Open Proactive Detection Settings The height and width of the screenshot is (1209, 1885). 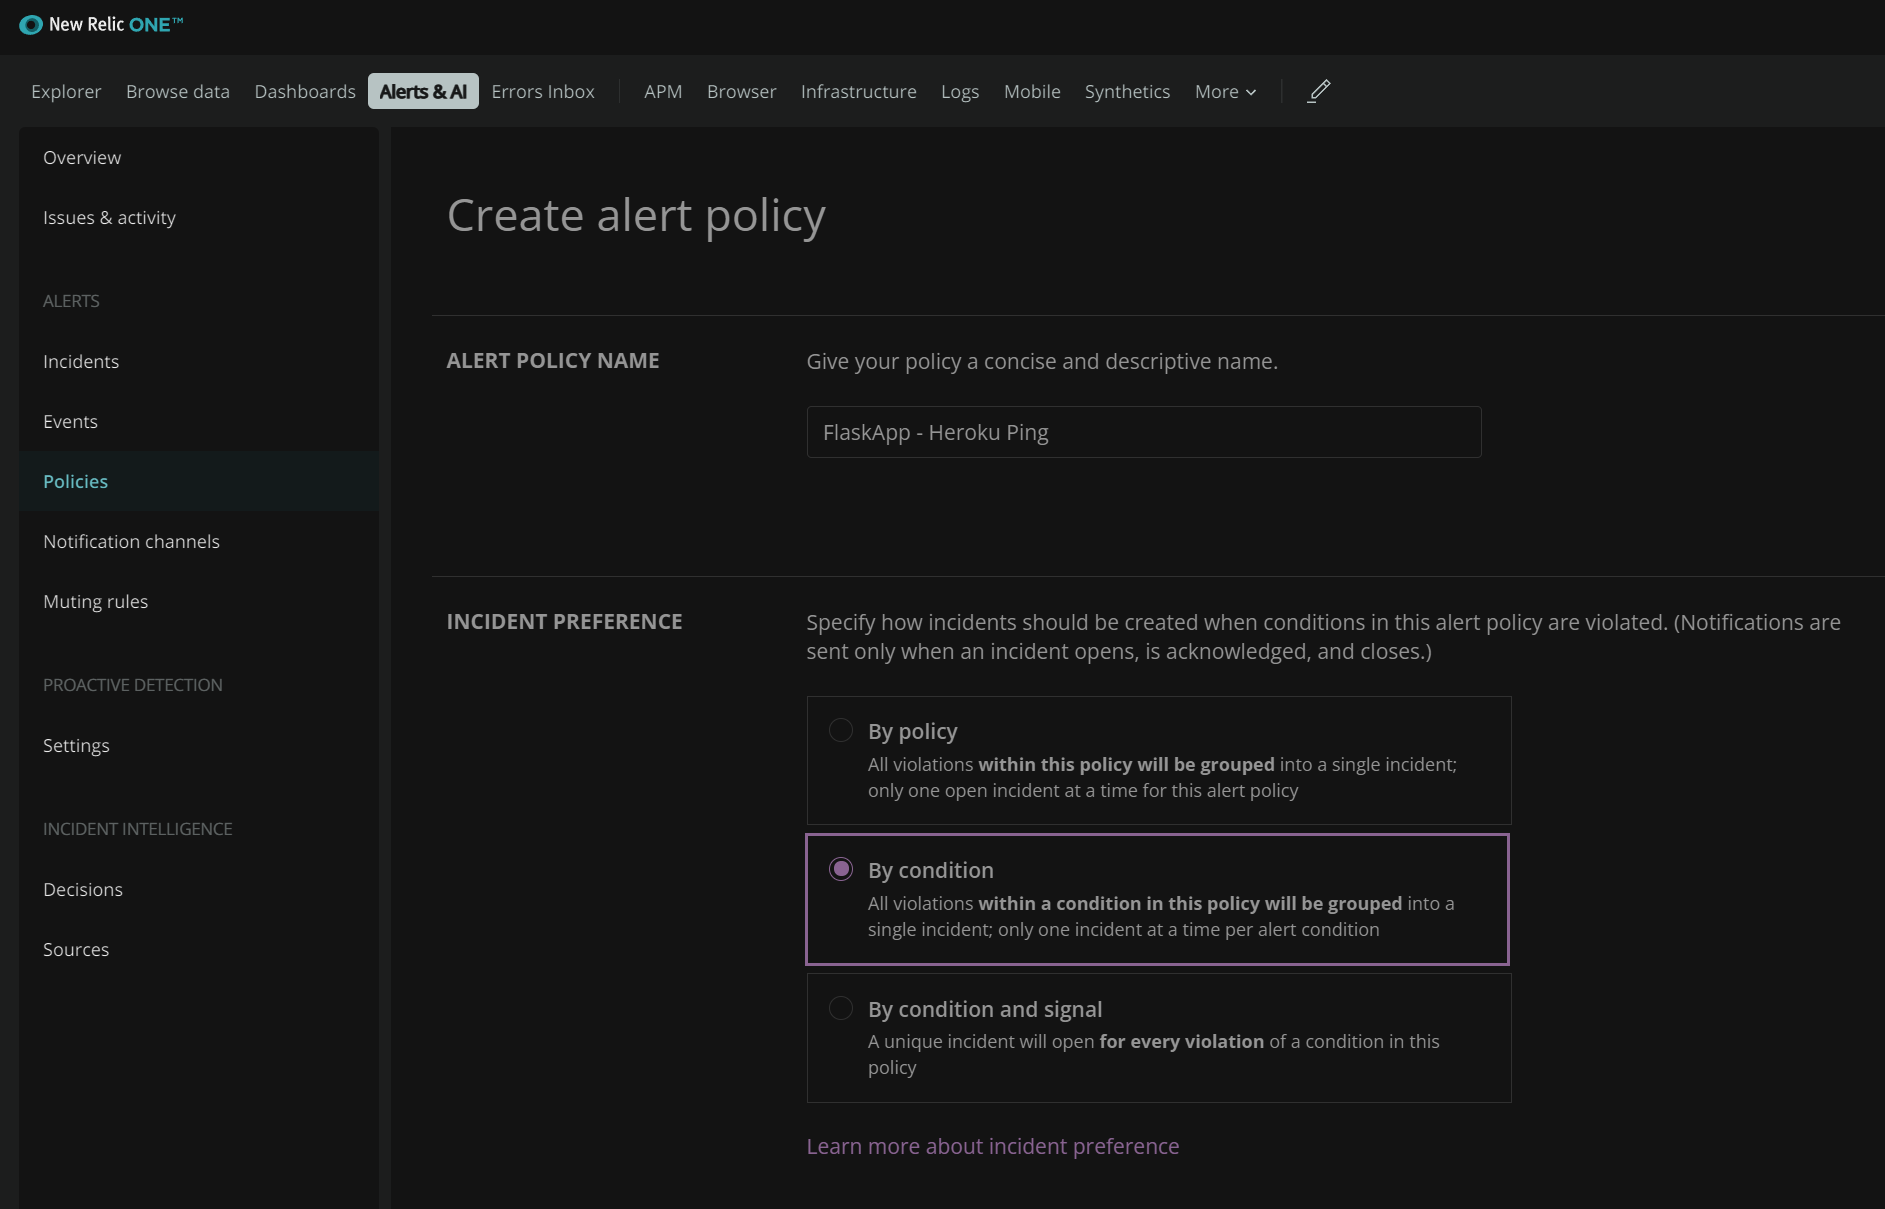[199, 745]
